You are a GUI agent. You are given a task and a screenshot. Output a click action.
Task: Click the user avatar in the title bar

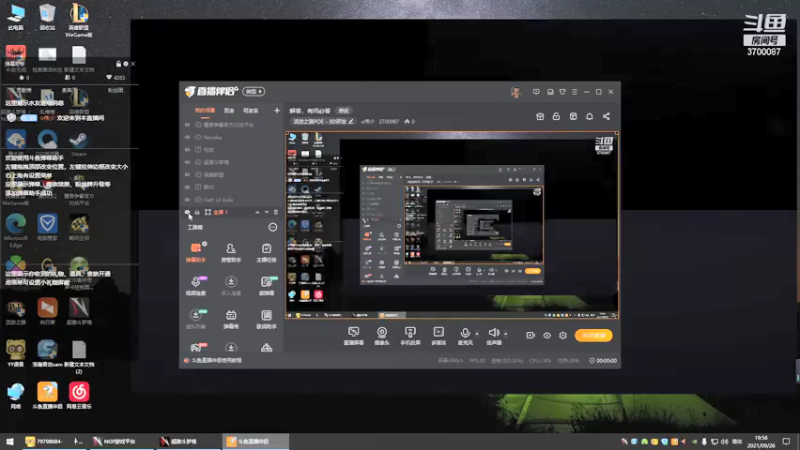pyautogui.click(x=516, y=92)
